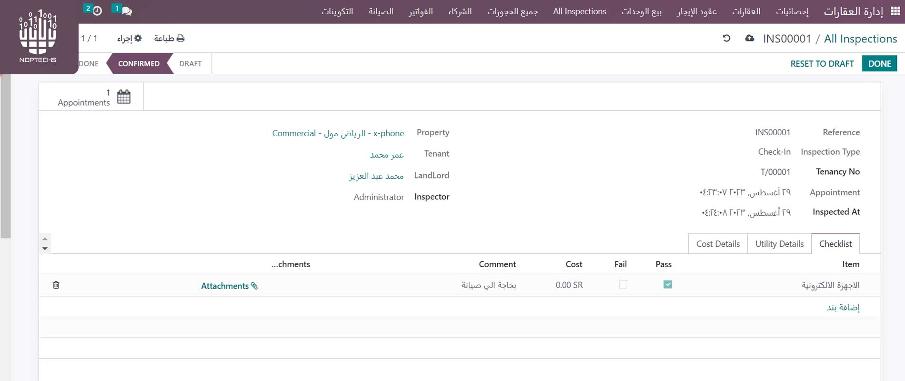This screenshot has height=381, width=905.
Task: Click the Comment cell بحاجة الى صيانة
Action: click(x=488, y=285)
